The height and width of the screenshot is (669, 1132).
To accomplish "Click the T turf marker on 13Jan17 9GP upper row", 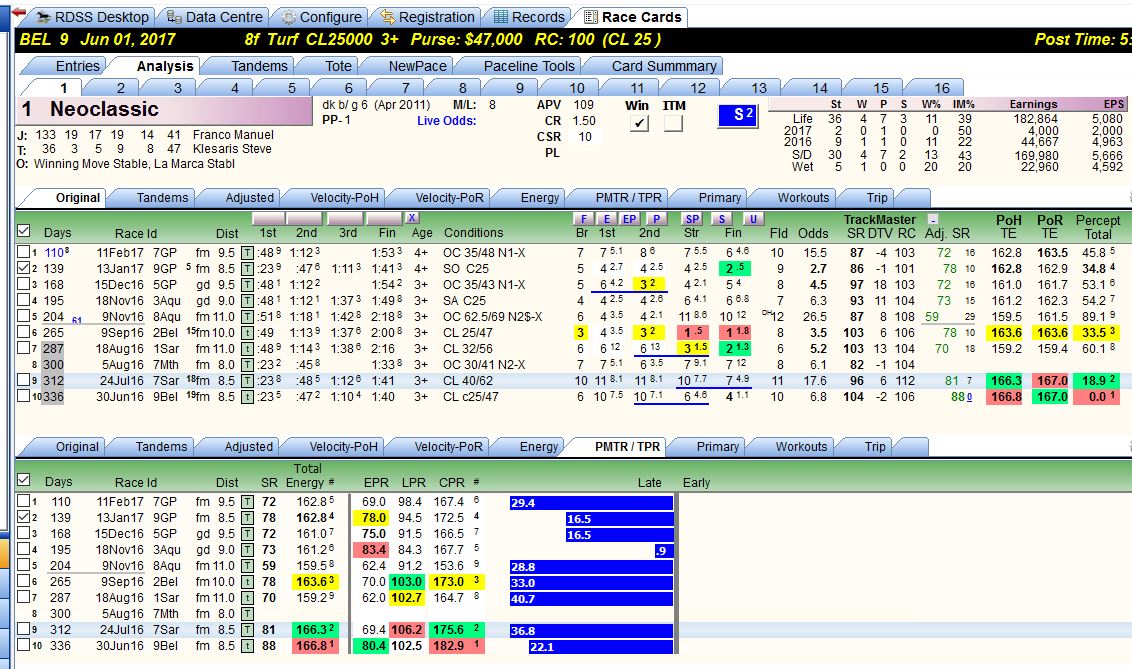I will 247,269.
